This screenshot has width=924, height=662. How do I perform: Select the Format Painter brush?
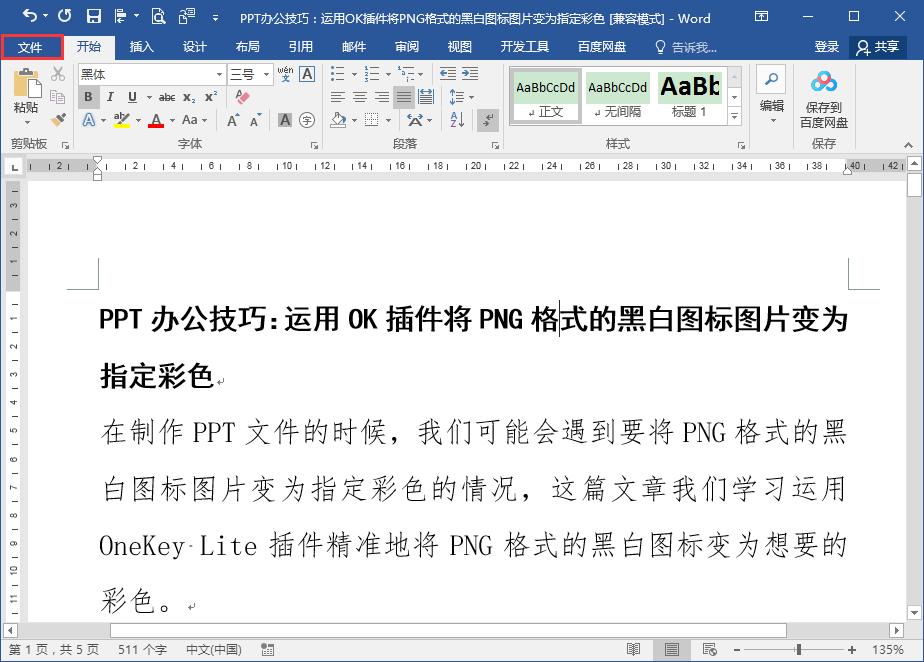57,120
